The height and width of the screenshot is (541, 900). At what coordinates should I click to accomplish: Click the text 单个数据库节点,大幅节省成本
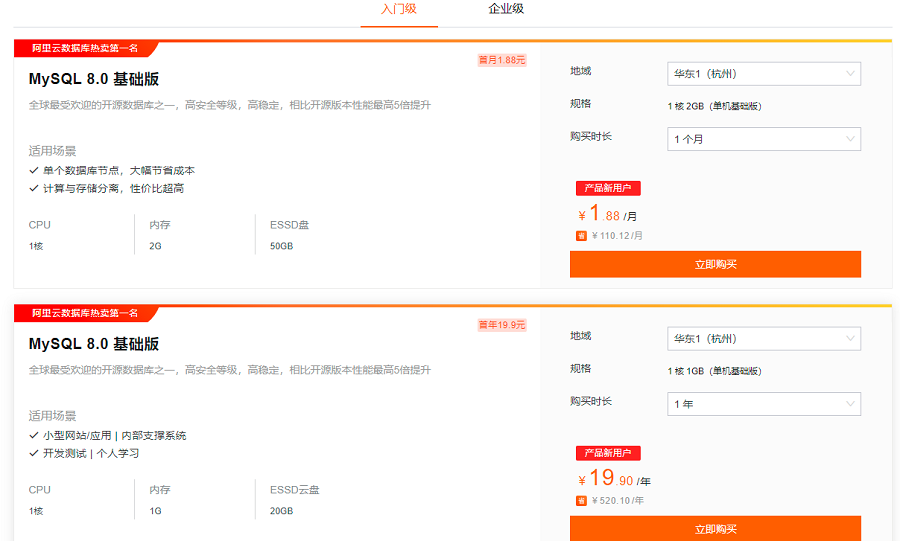119,170
